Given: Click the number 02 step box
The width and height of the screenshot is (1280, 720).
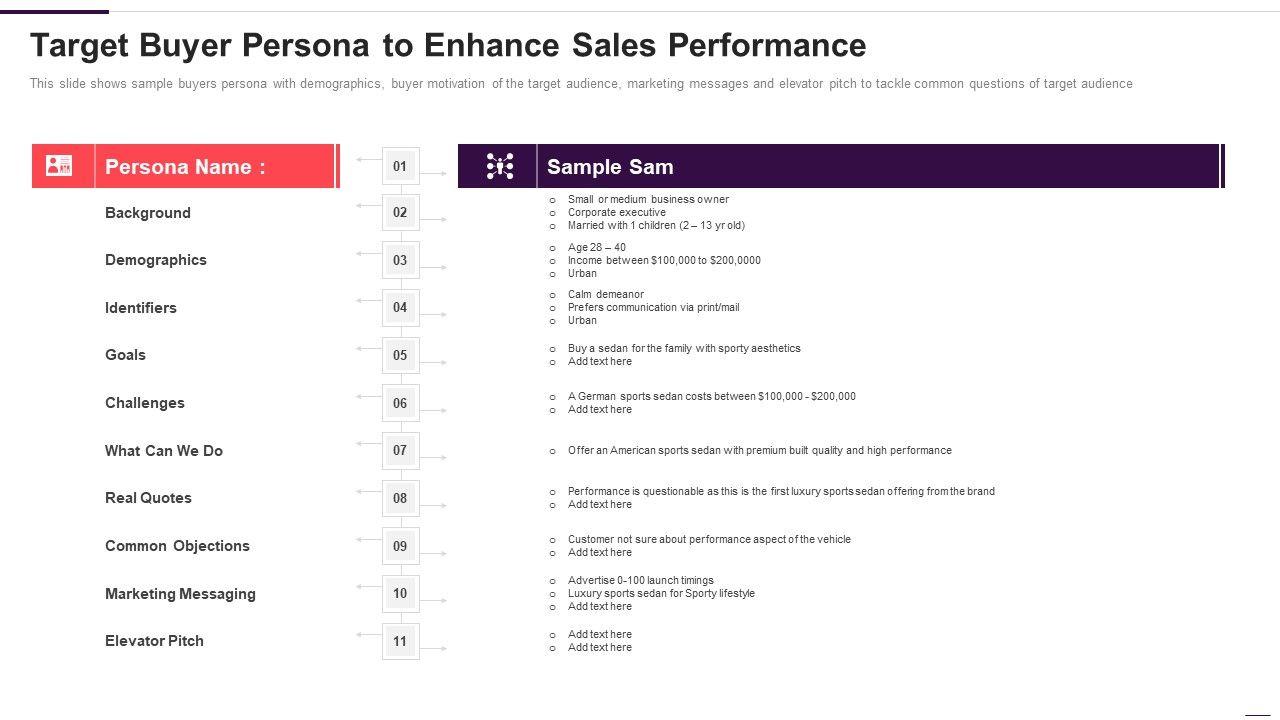Looking at the screenshot, I should [x=400, y=213].
